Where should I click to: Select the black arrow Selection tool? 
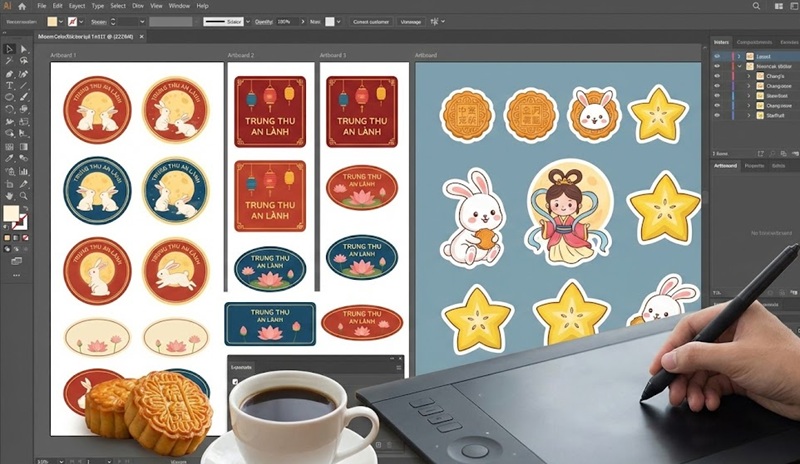click(9, 48)
